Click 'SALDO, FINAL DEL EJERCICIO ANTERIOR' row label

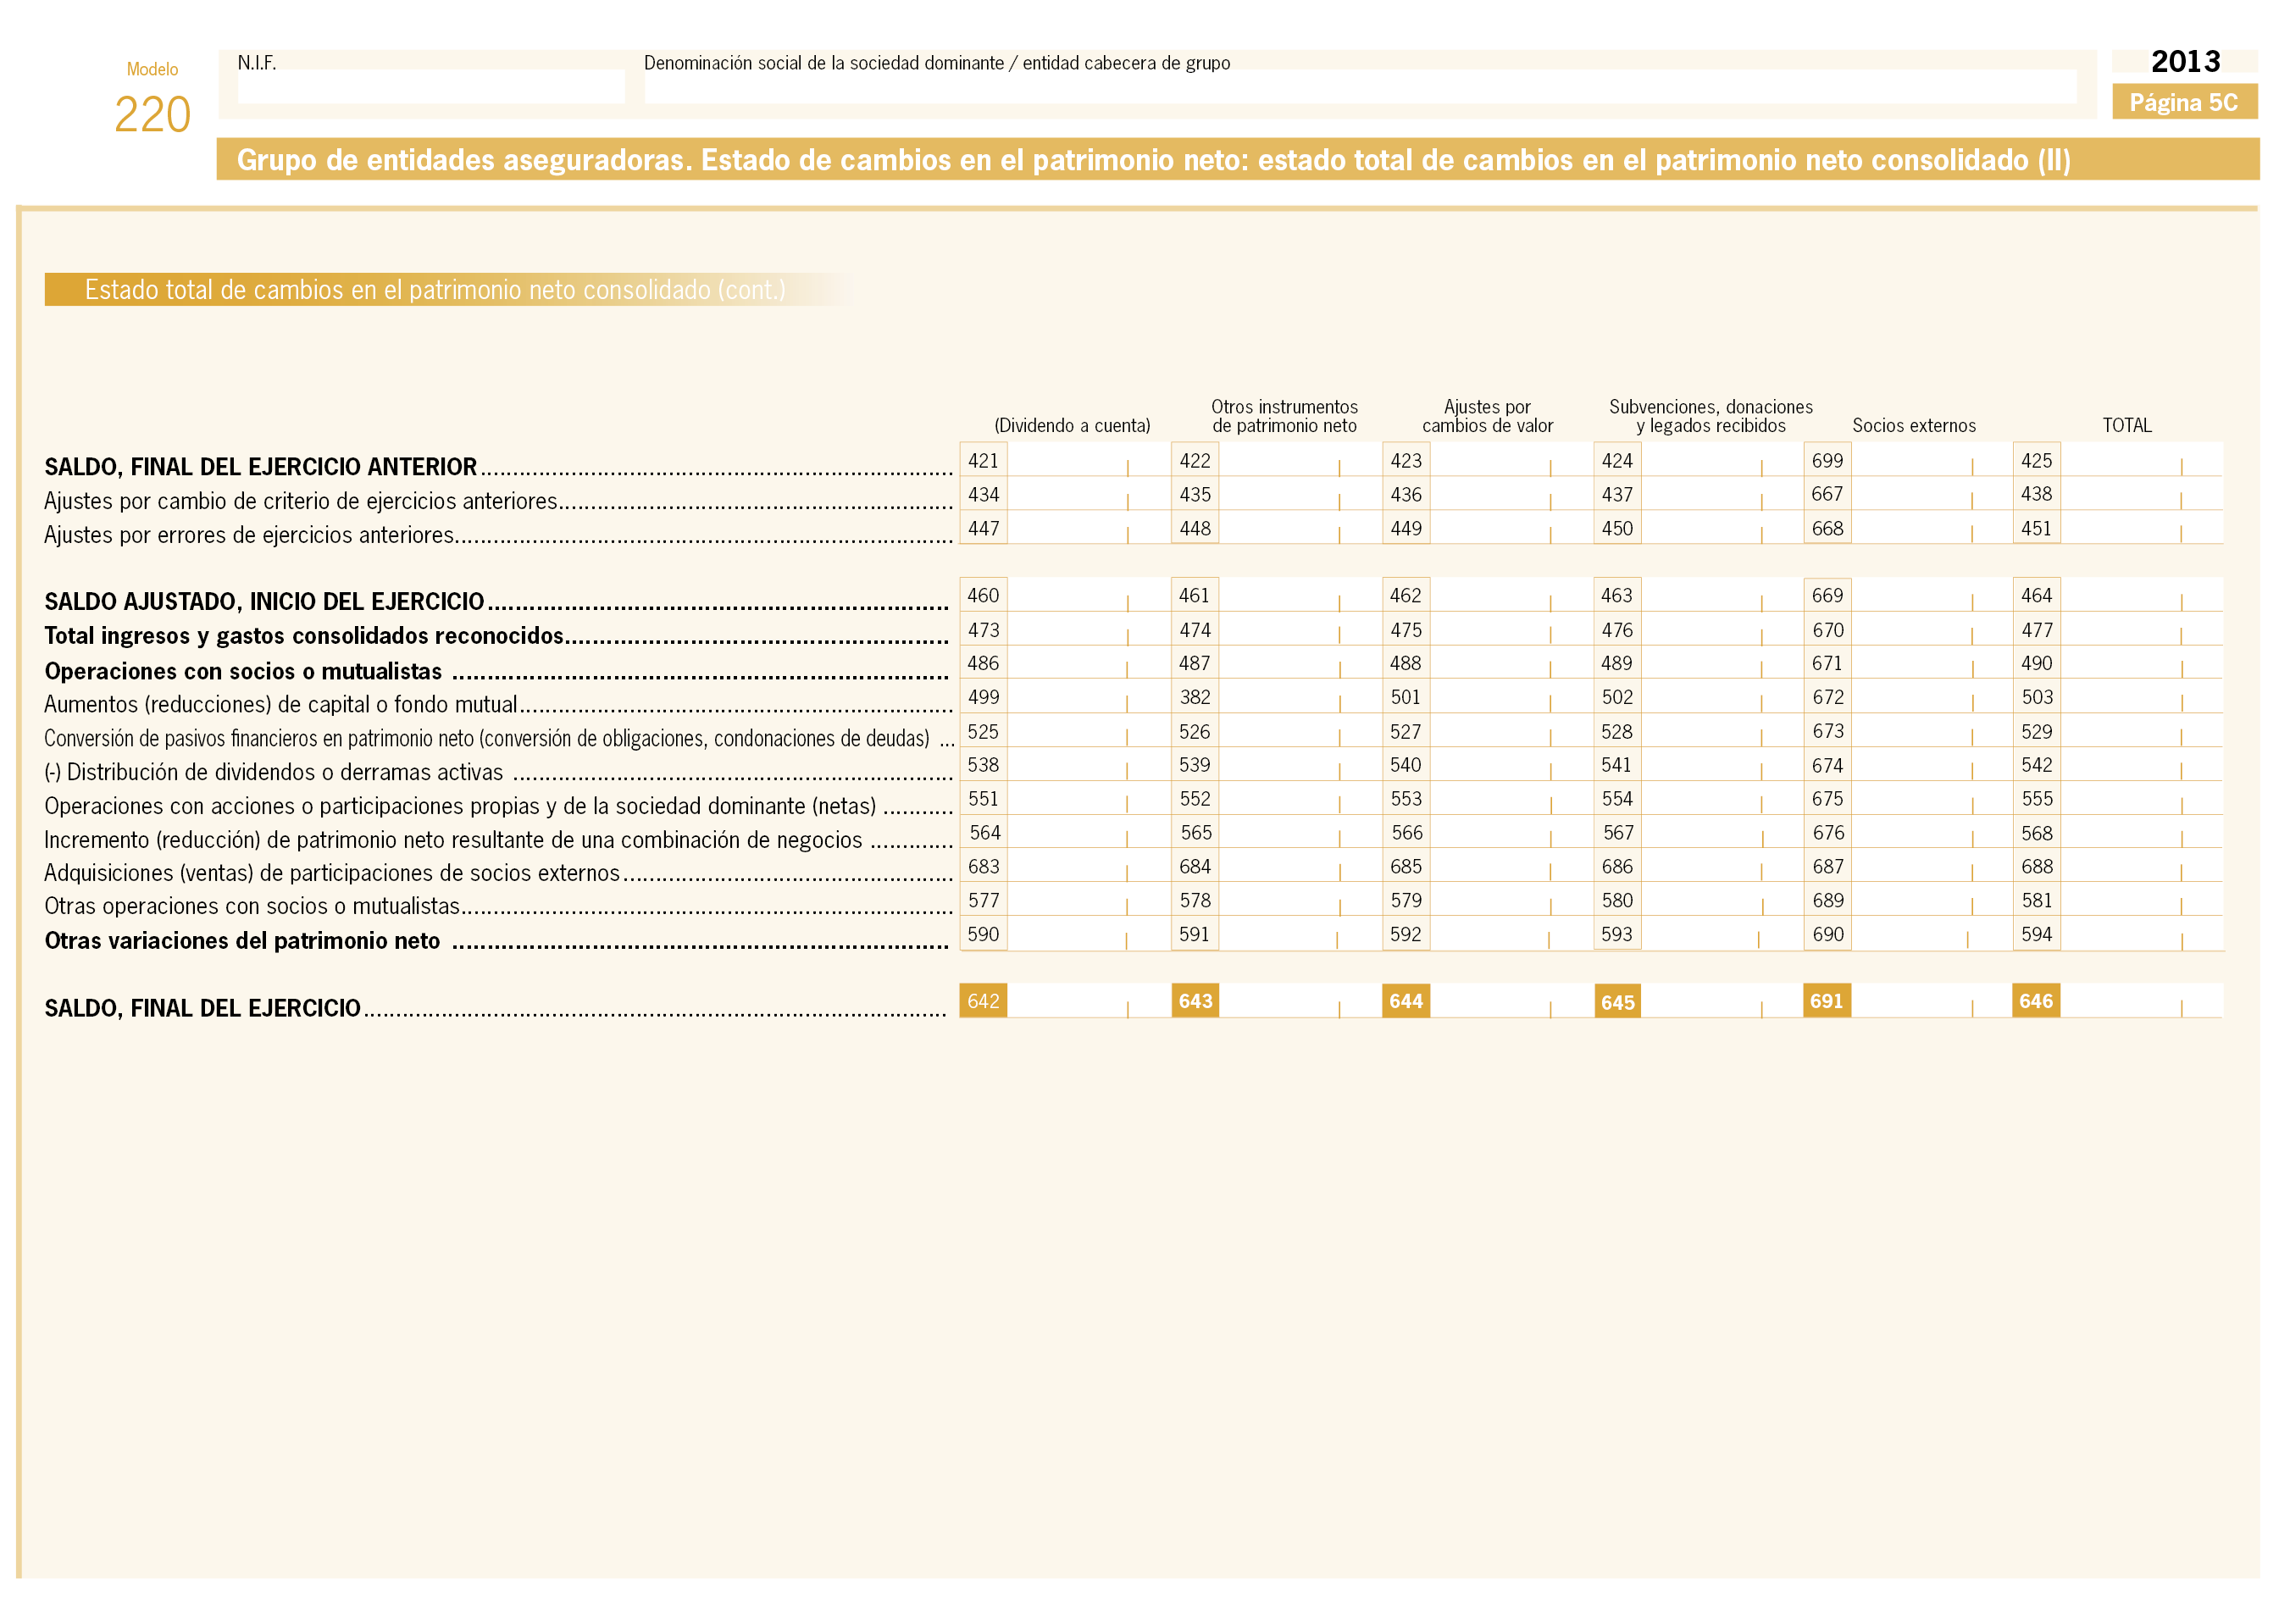point(260,467)
